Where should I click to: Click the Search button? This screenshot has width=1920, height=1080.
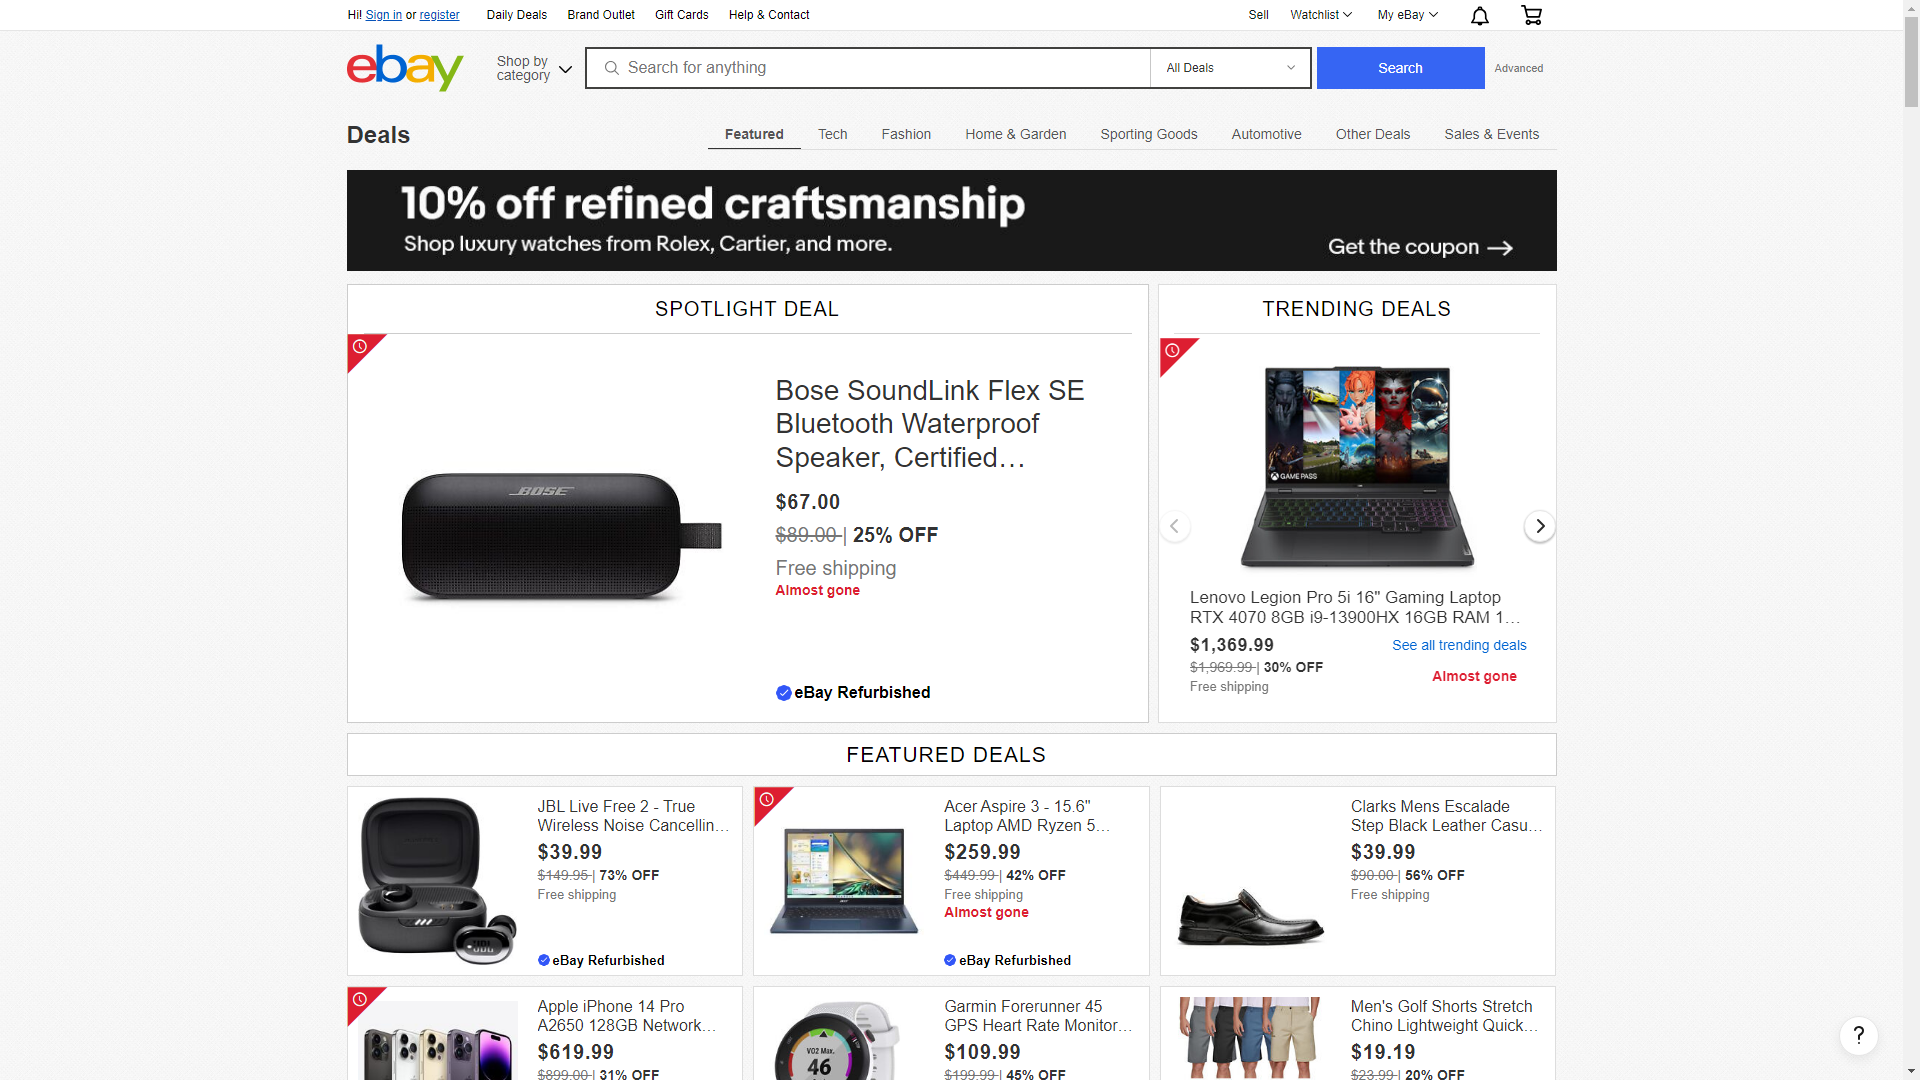[x=1399, y=67]
